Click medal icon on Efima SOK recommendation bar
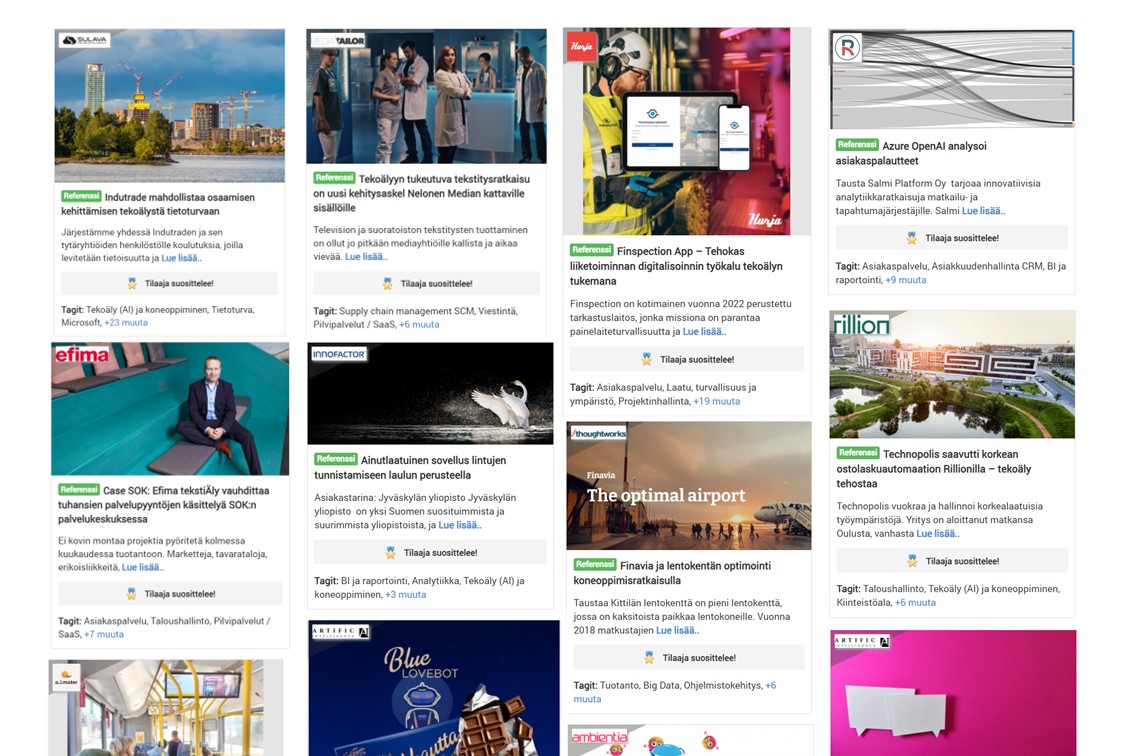1134x756 pixels. tap(132, 594)
